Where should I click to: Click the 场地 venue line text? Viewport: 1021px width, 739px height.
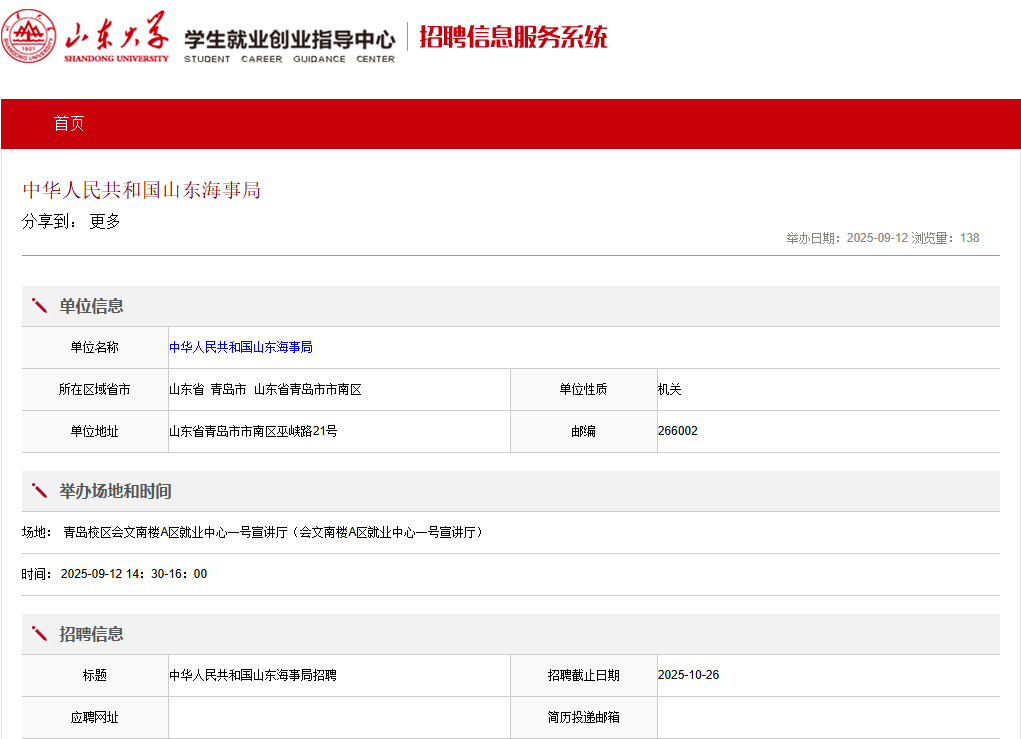tap(253, 533)
